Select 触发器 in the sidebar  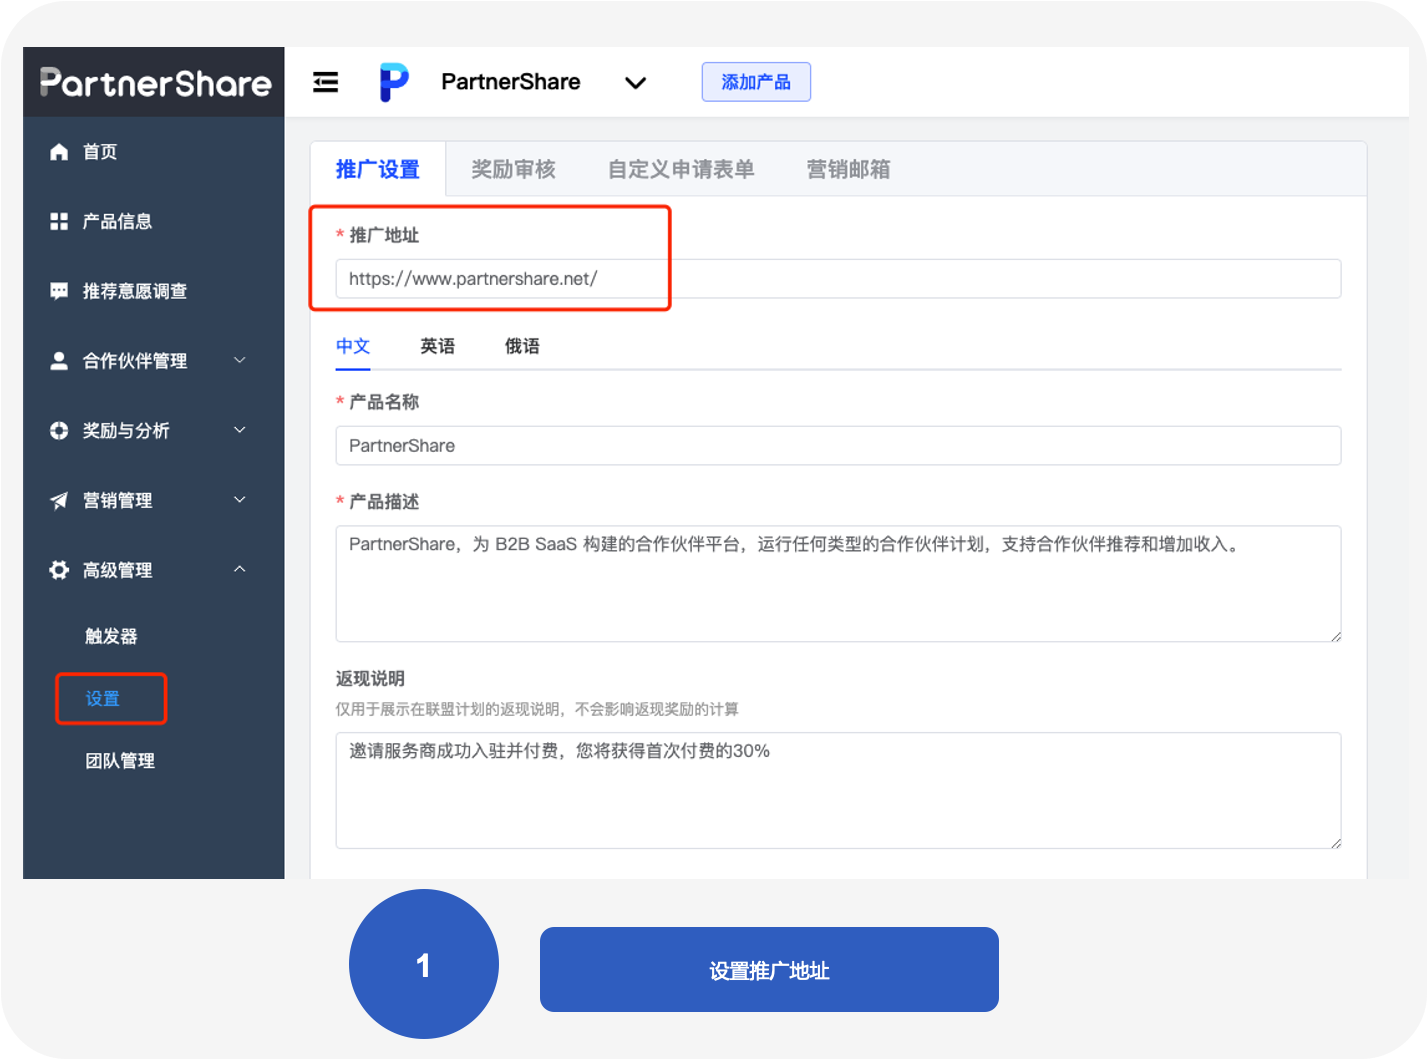pos(110,635)
